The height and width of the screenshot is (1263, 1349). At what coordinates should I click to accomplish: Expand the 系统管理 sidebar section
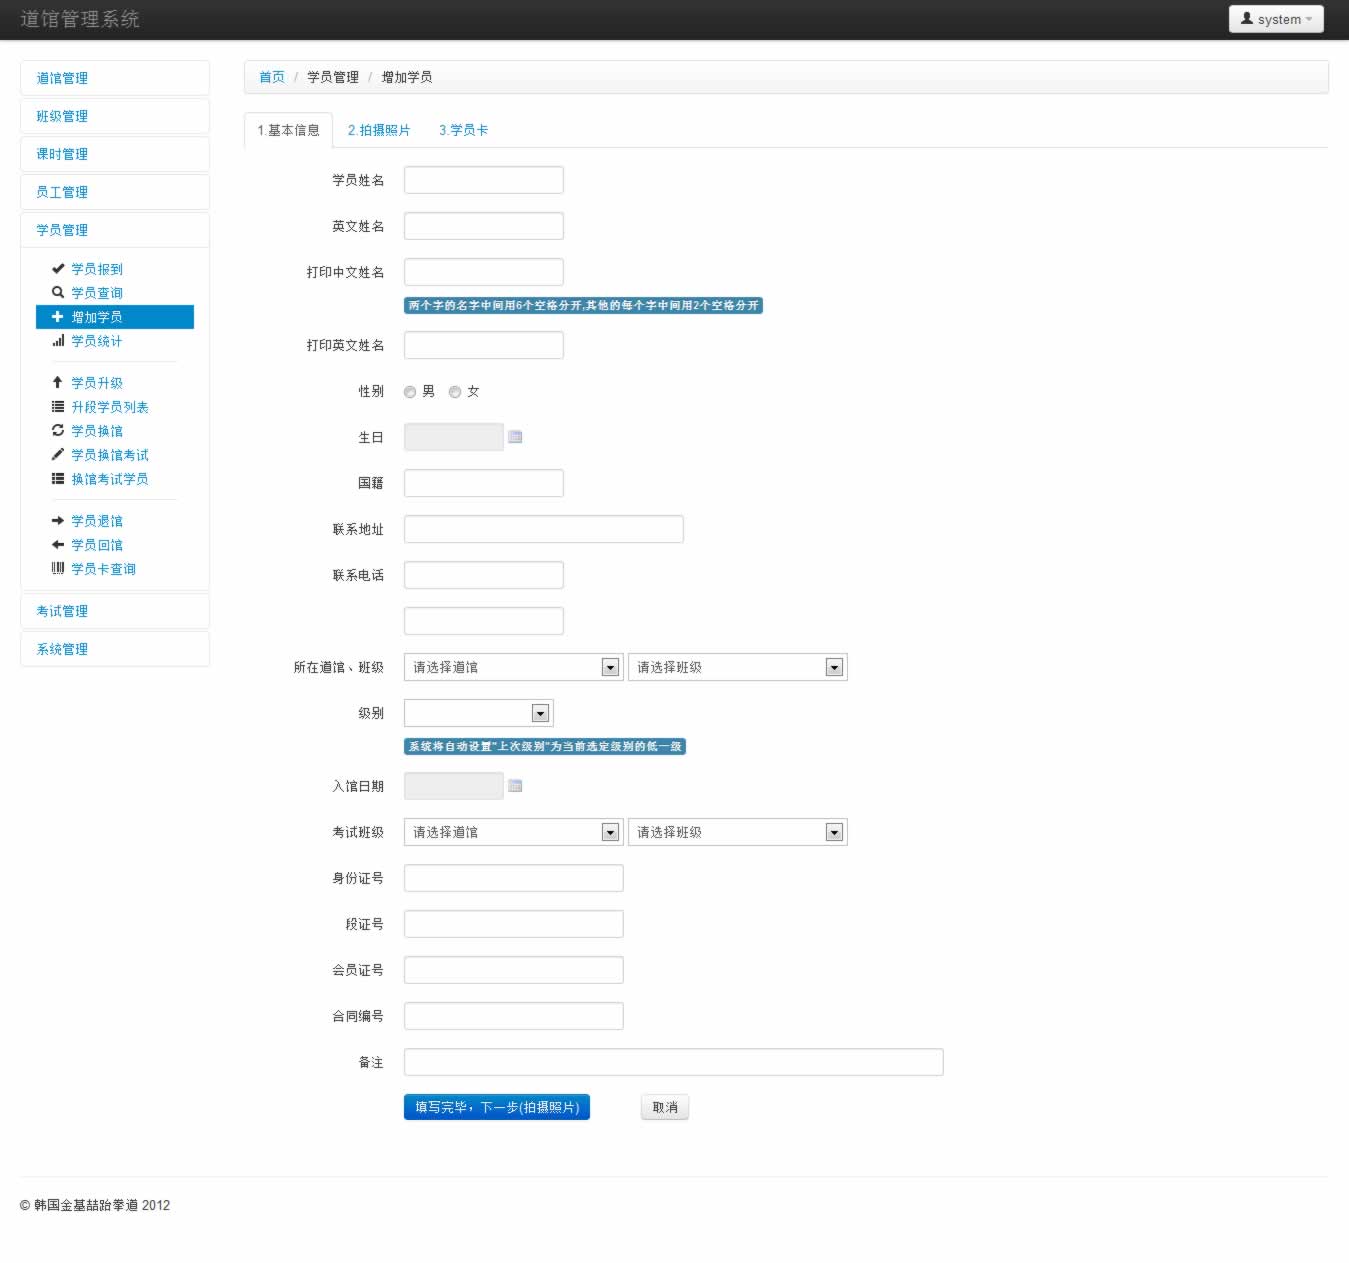pyautogui.click(x=115, y=649)
